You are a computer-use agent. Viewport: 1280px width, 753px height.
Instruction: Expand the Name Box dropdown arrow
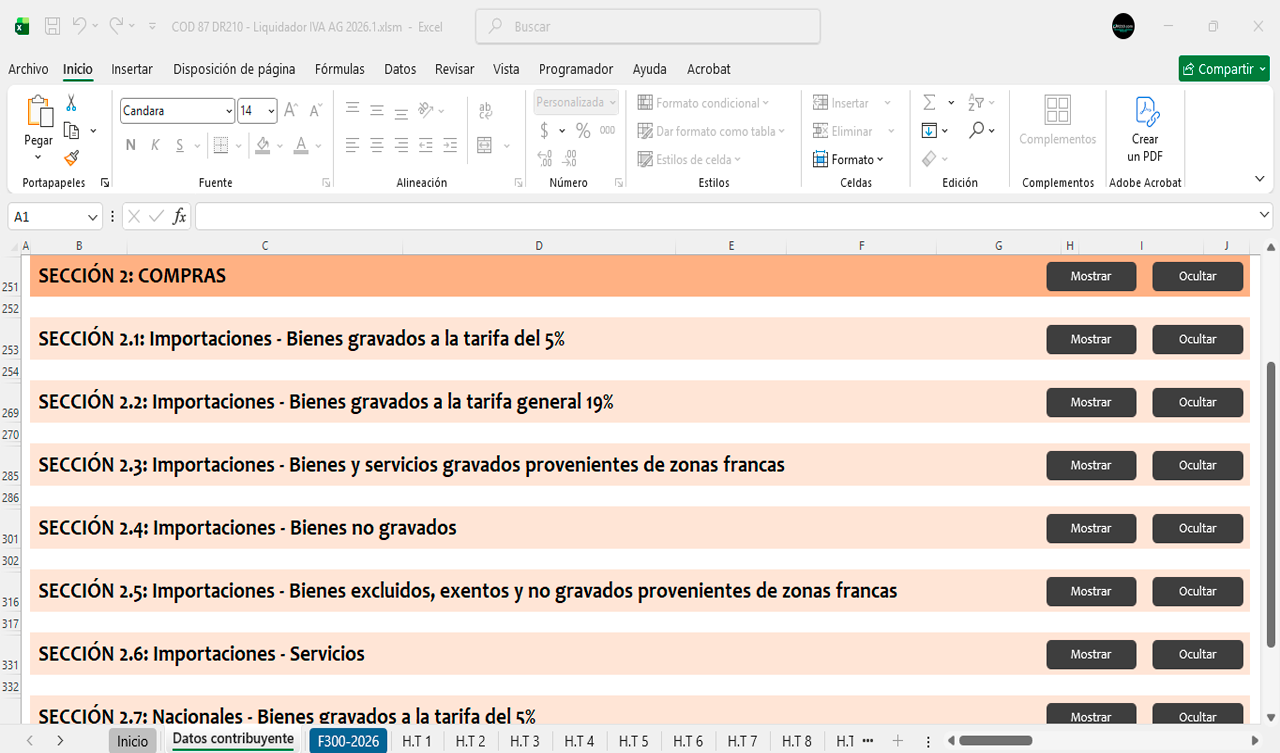(93, 217)
